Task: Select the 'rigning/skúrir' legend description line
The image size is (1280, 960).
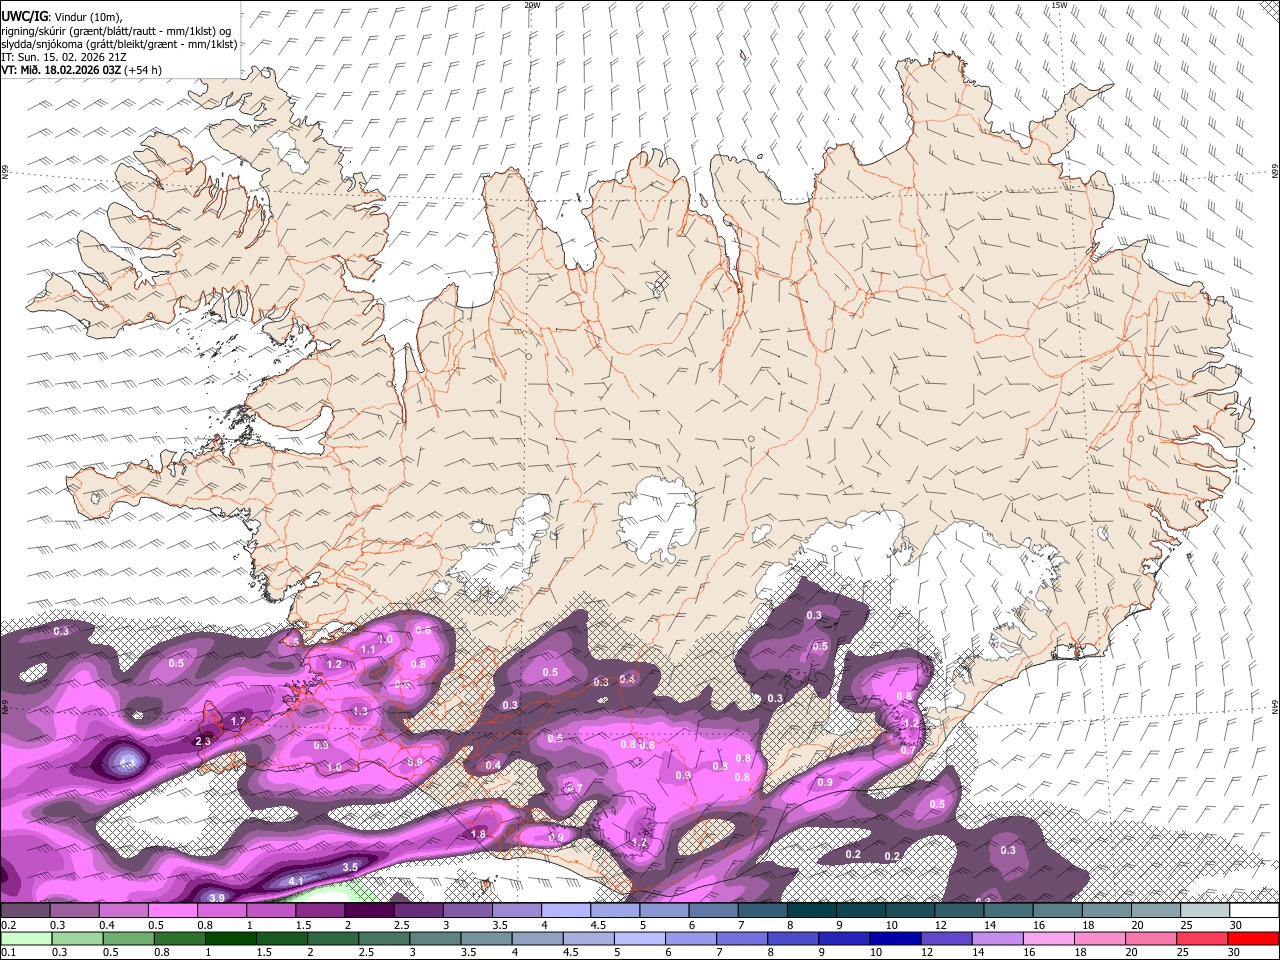Action: click(x=116, y=30)
